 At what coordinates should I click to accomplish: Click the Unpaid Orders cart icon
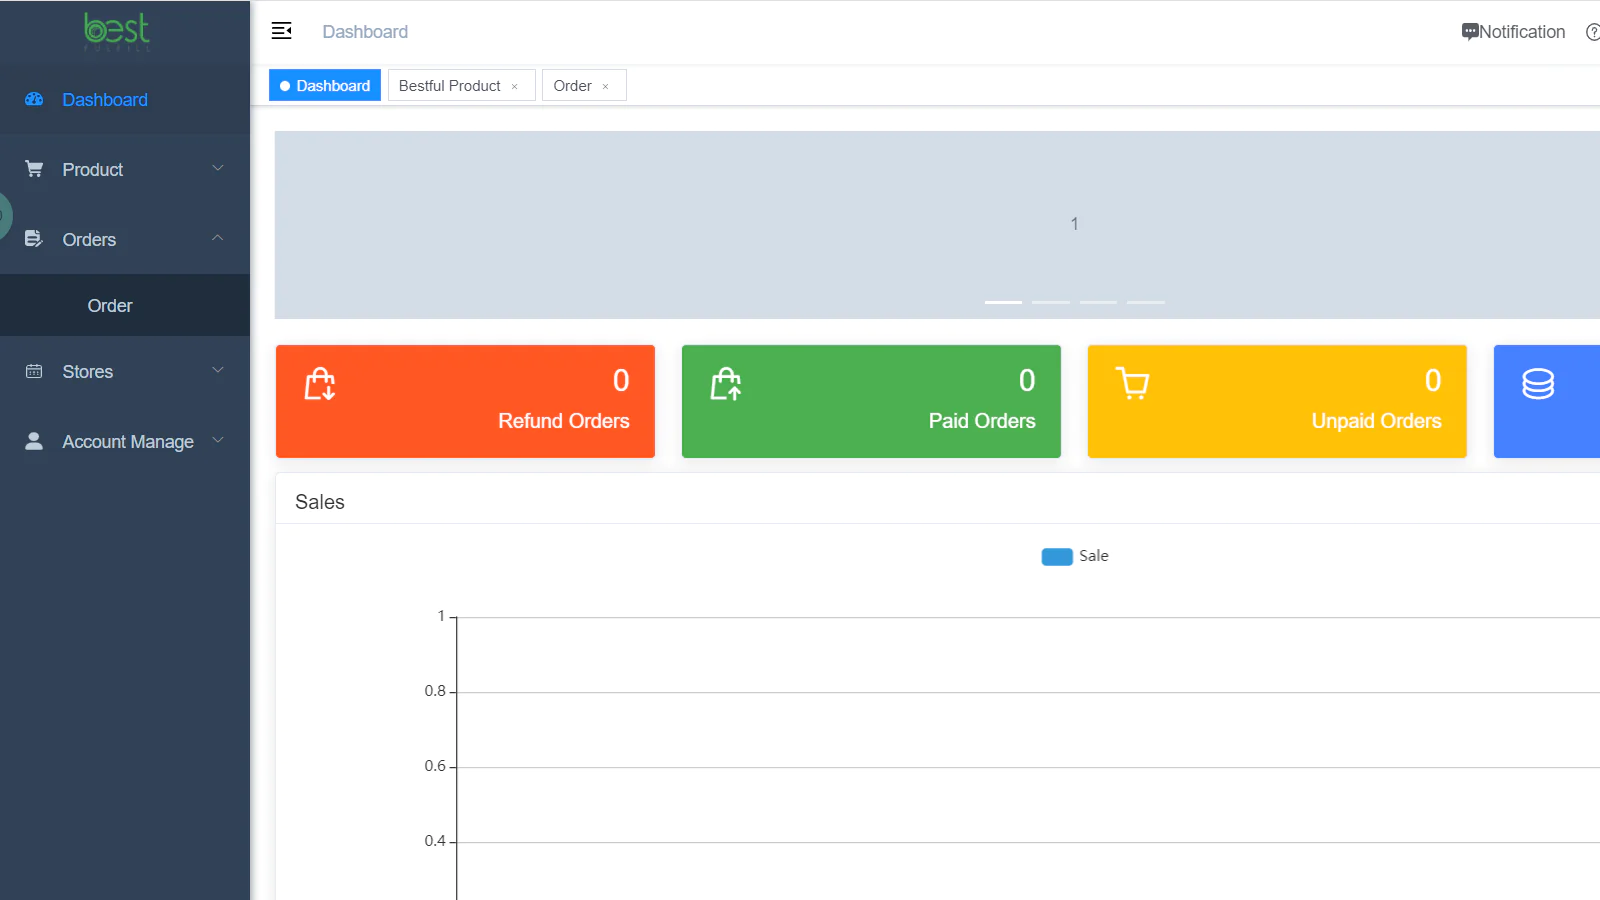(1133, 384)
